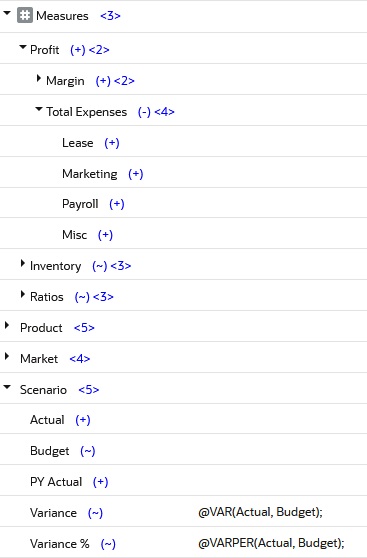Expand the Ratios member arrow

pyautogui.click(x=23, y=294)
